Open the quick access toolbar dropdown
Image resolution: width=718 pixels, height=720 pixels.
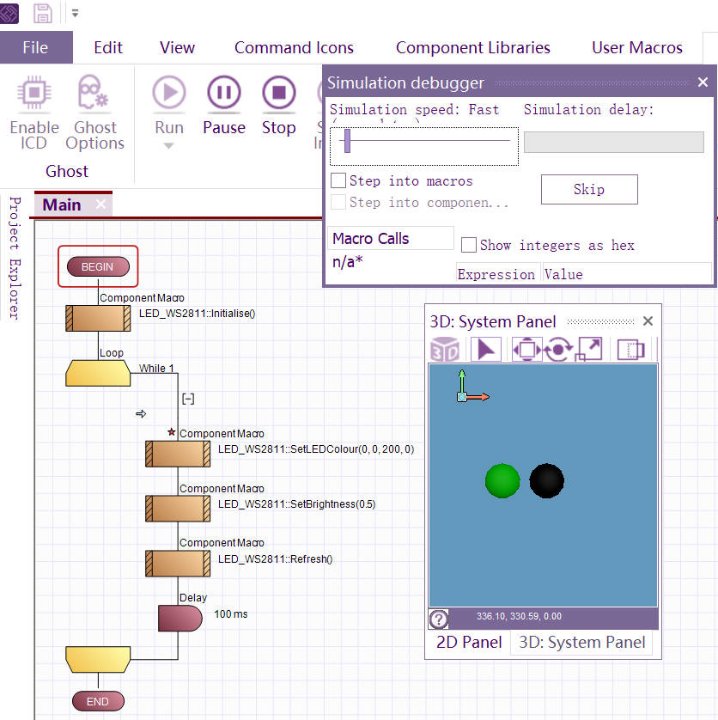[x=75, y=14]
